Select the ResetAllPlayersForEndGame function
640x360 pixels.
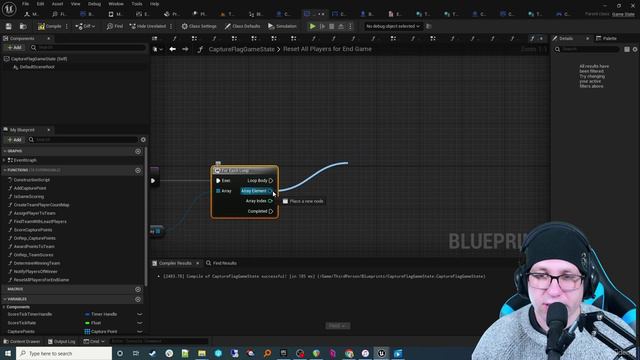41,280
